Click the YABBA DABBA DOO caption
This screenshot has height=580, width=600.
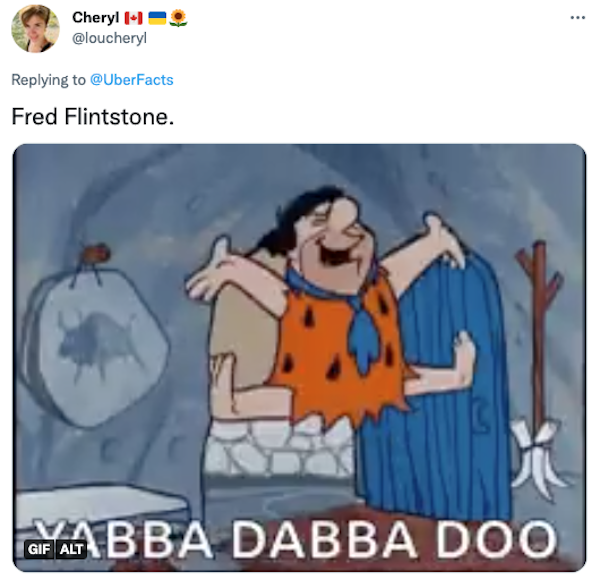tap(295, 539)
